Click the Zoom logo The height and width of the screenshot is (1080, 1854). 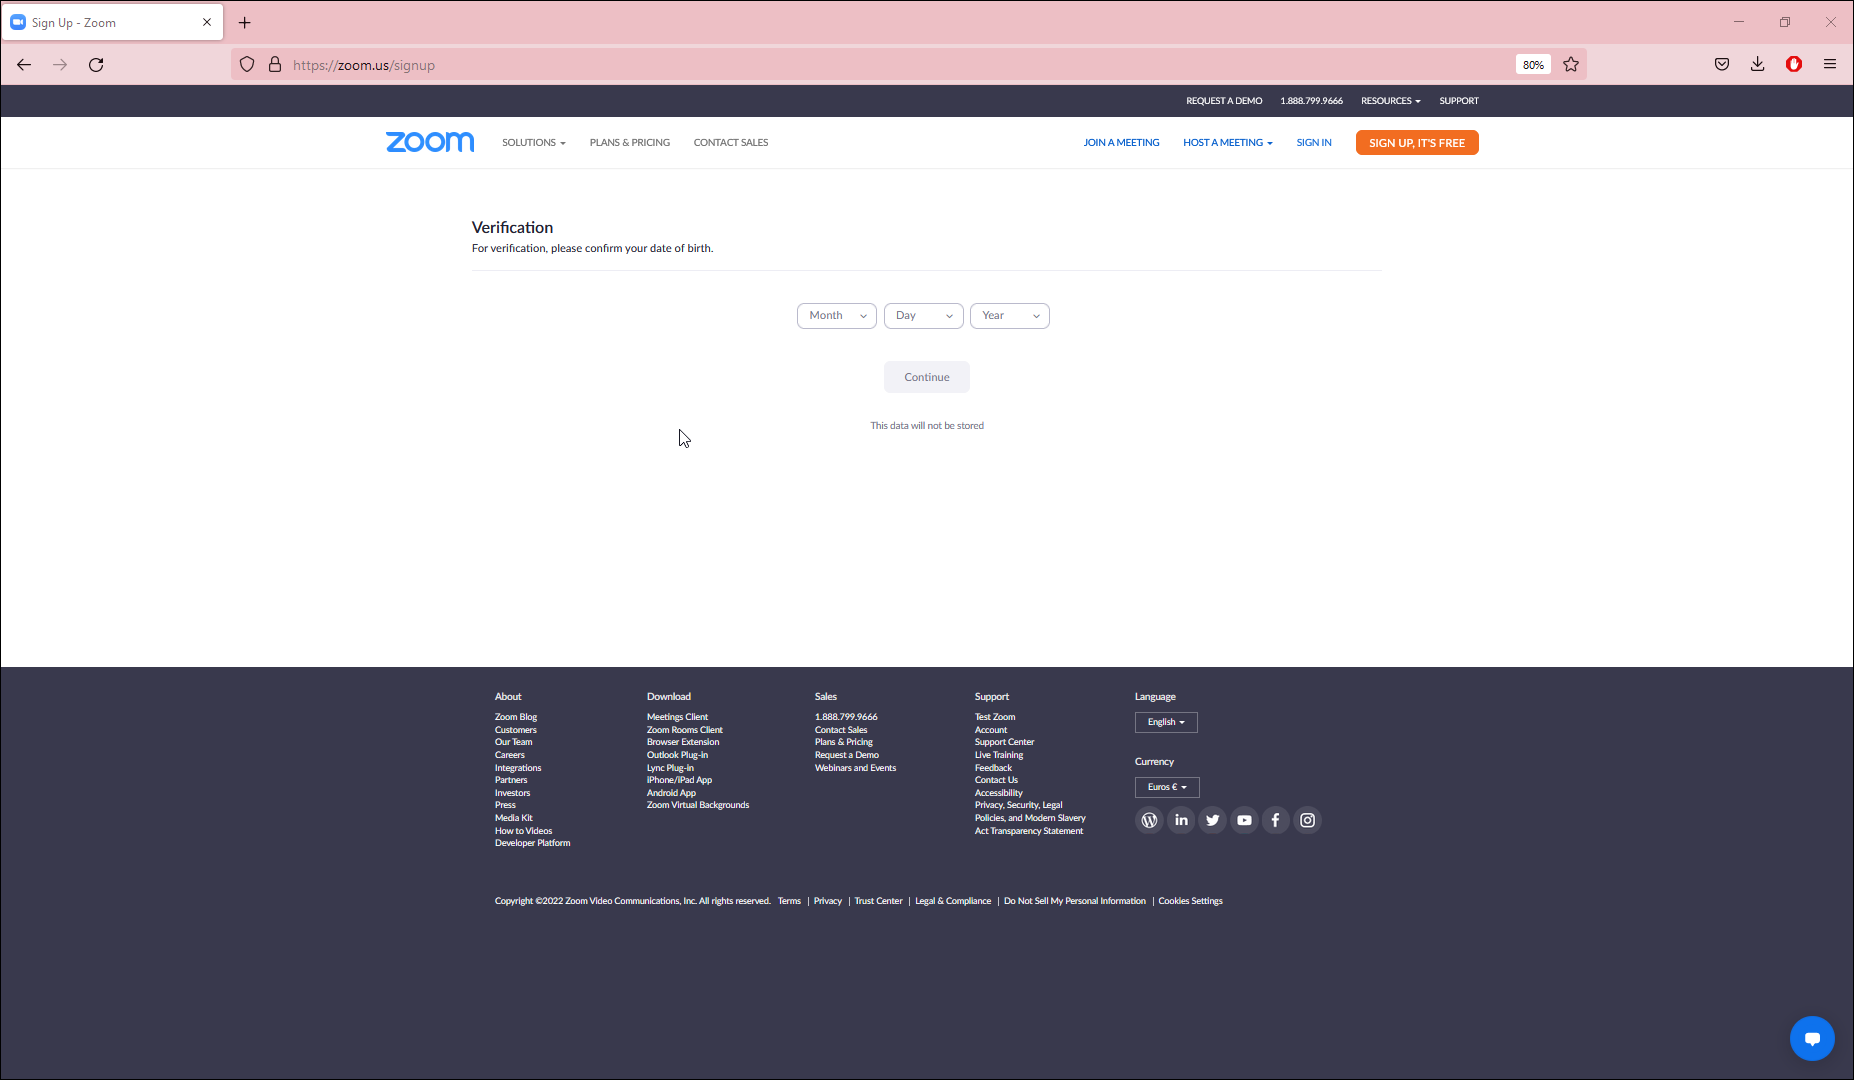pos(430,142)
